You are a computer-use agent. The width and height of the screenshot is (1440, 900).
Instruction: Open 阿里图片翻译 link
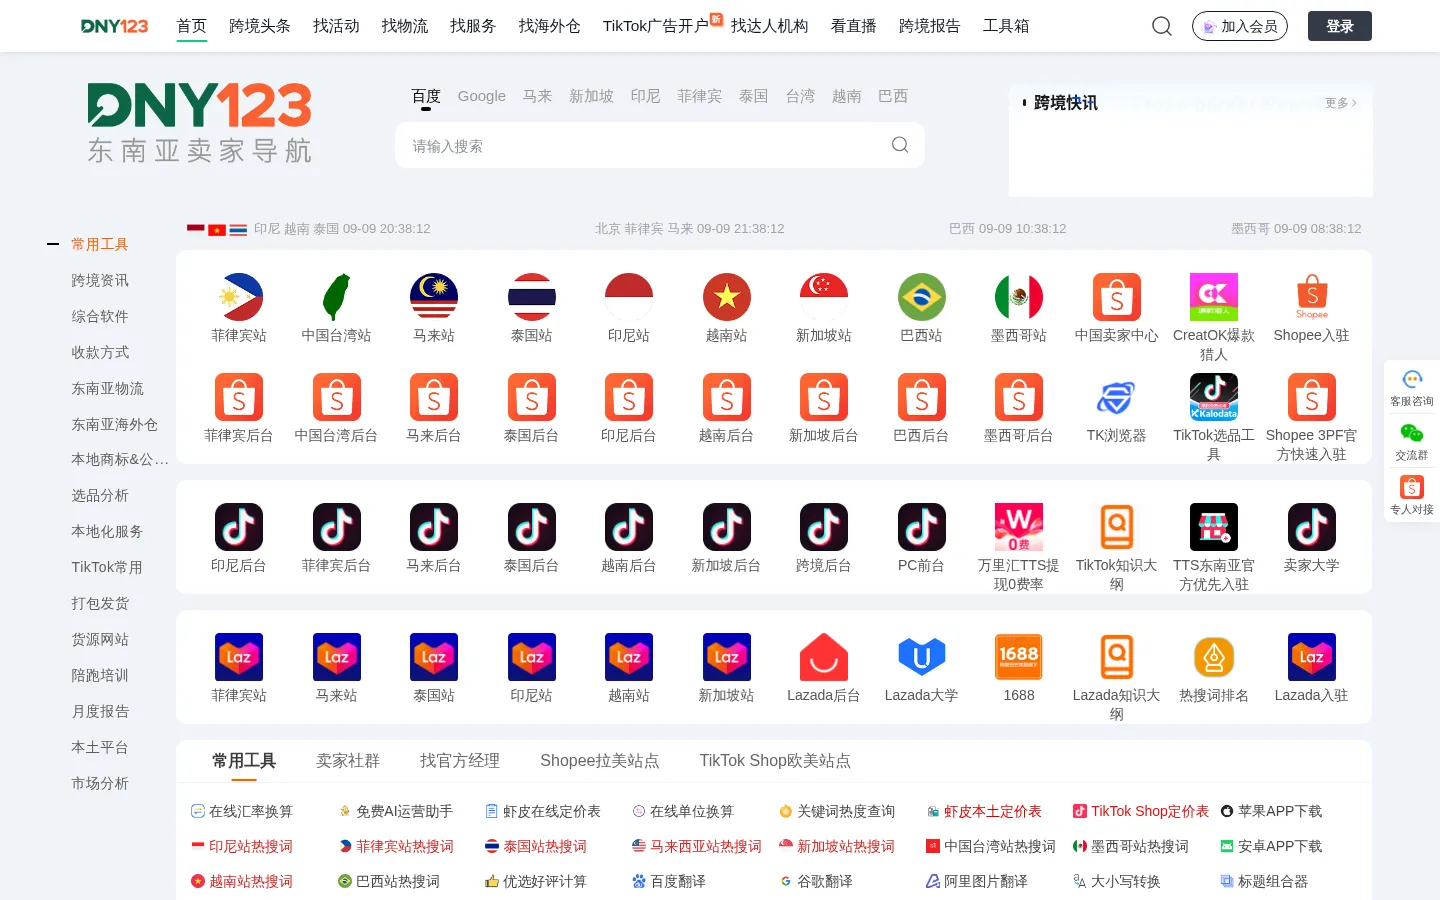click(977, 881)
